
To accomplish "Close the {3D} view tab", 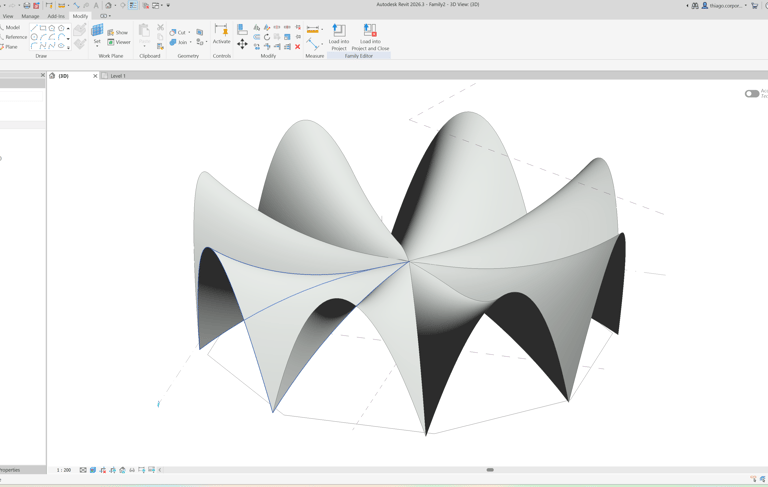I will pos(95,76).
